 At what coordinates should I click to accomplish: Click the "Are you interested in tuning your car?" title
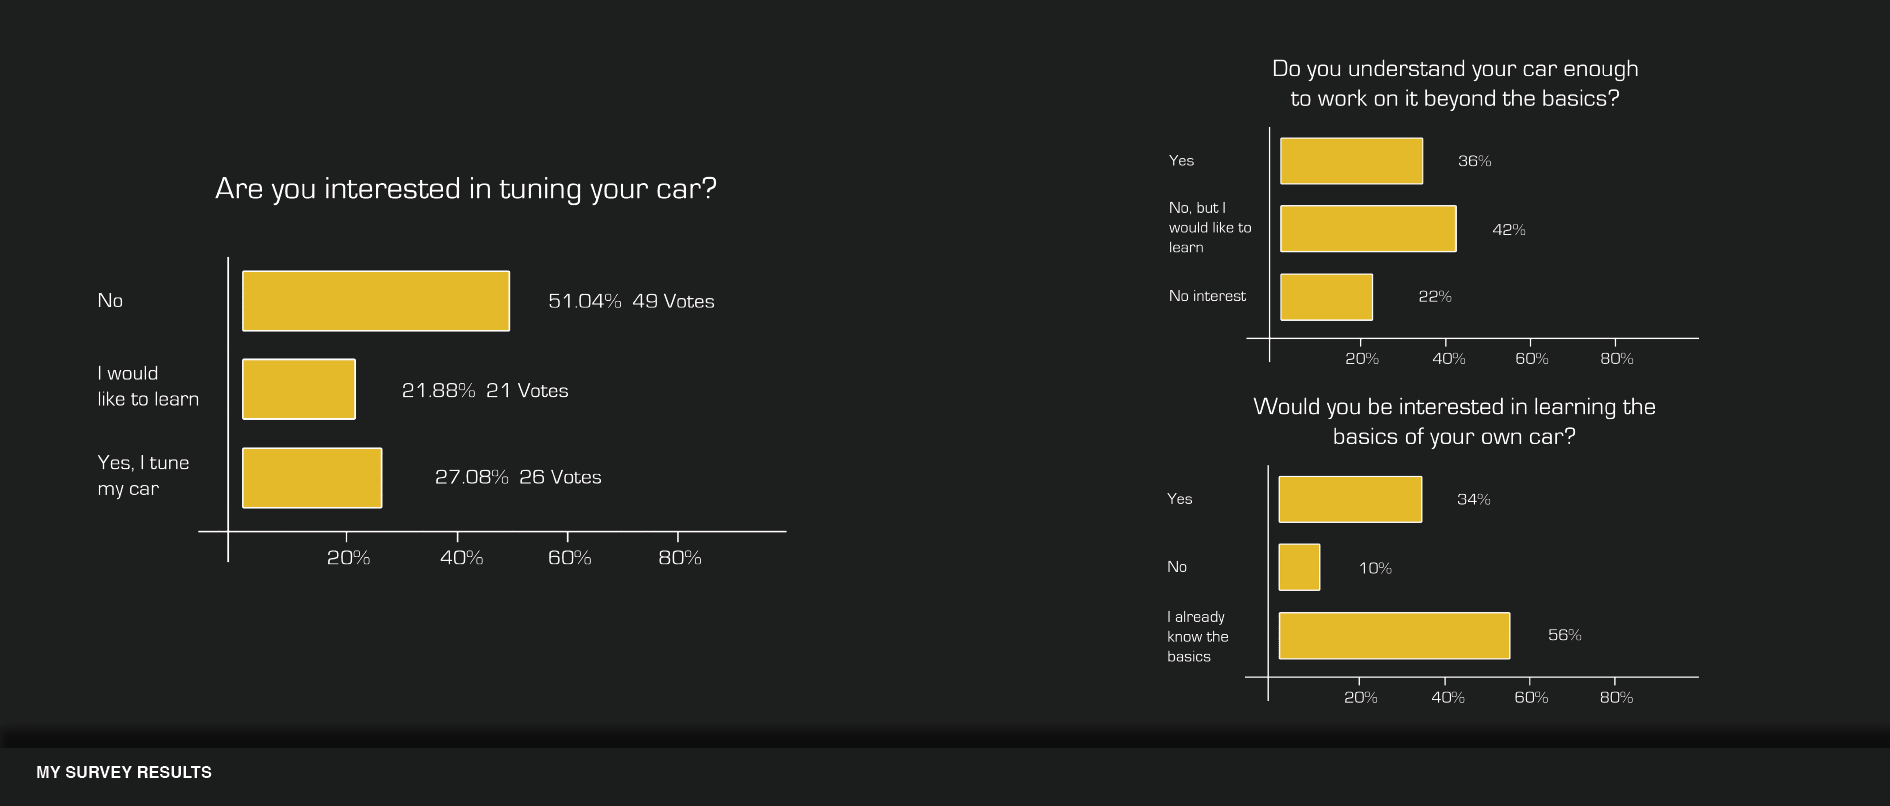click(x=466, y=189)
